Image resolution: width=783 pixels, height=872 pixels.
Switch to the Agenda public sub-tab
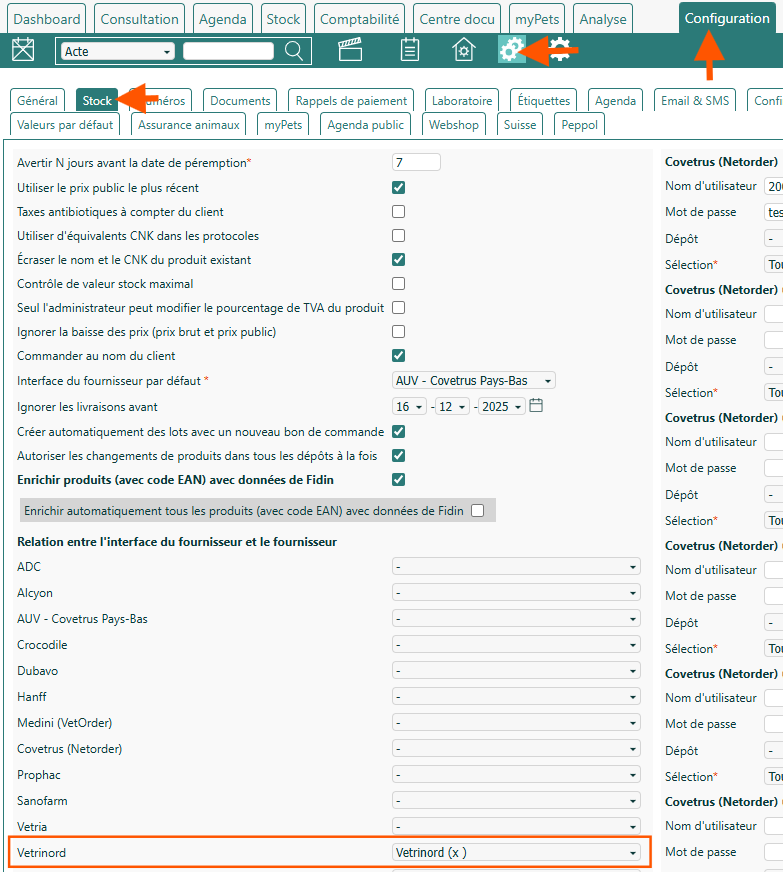(x=365, y=125)
